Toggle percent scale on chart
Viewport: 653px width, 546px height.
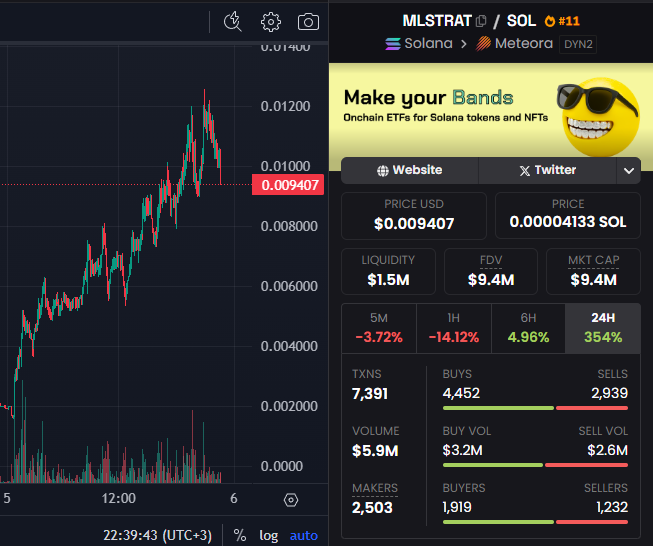click(x=239, y=535)
